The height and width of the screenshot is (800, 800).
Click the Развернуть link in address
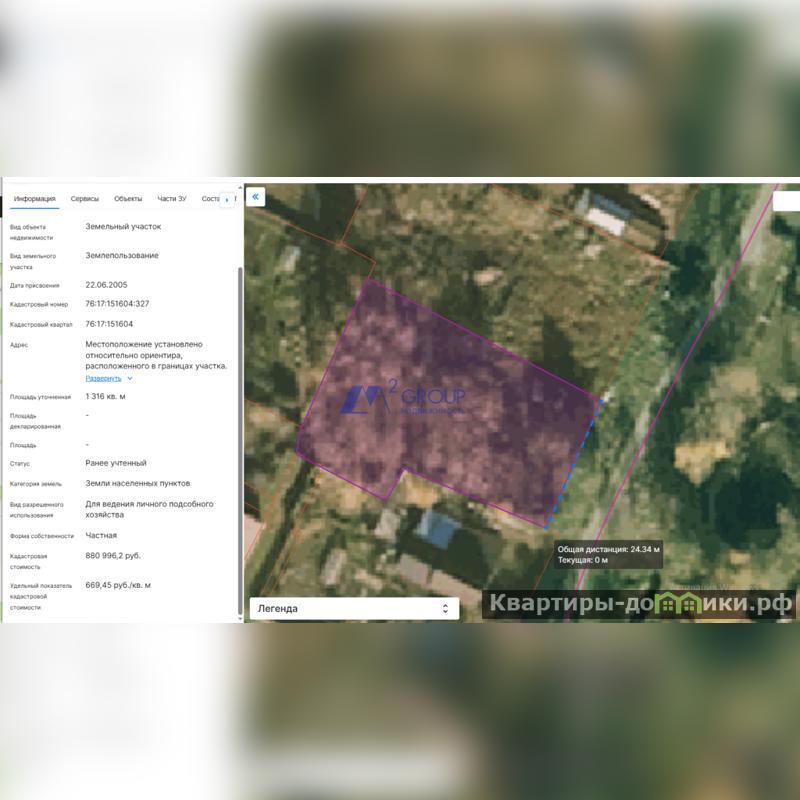tap(103, 379)
